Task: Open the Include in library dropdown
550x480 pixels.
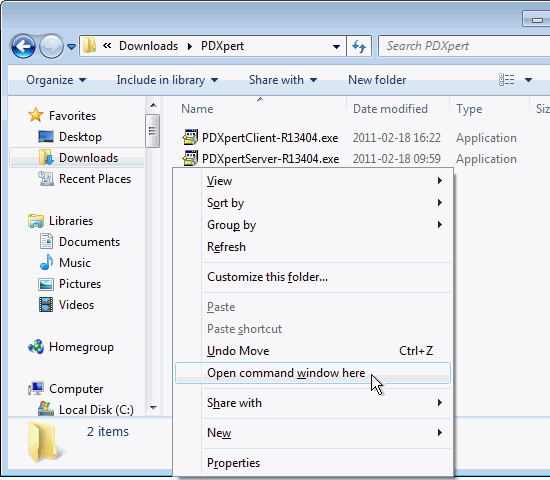Action: tap(167, 80)
